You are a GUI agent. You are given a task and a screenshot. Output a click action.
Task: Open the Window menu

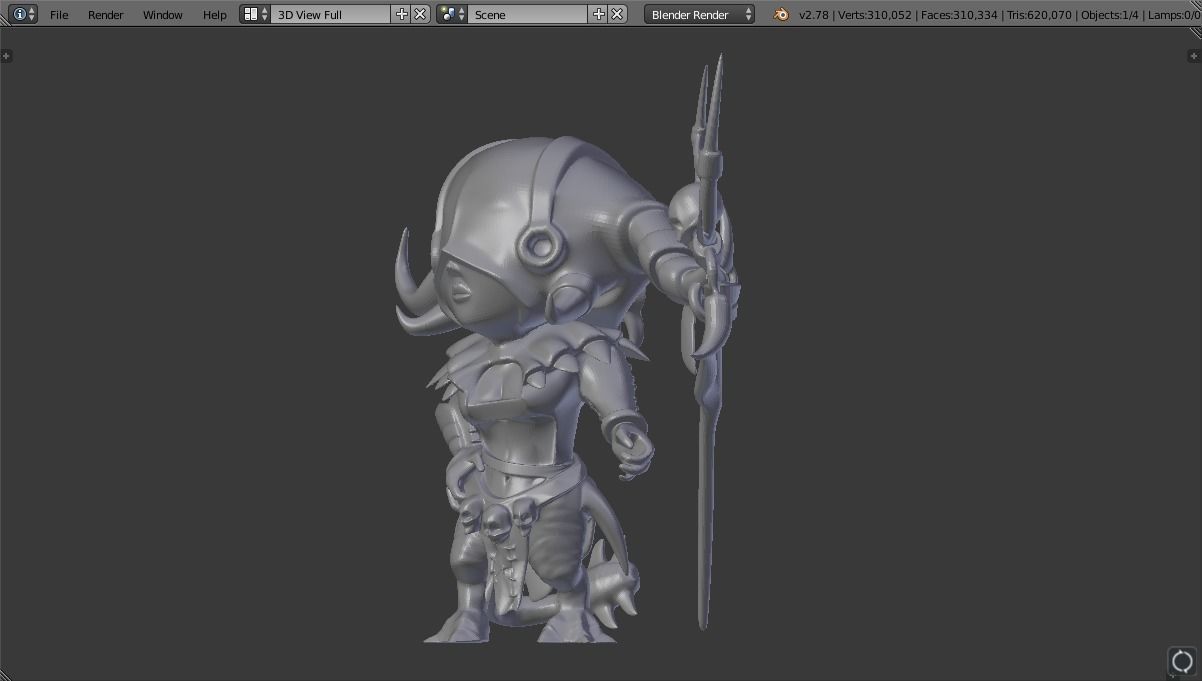pyautogui.click(x=162, y=15)
